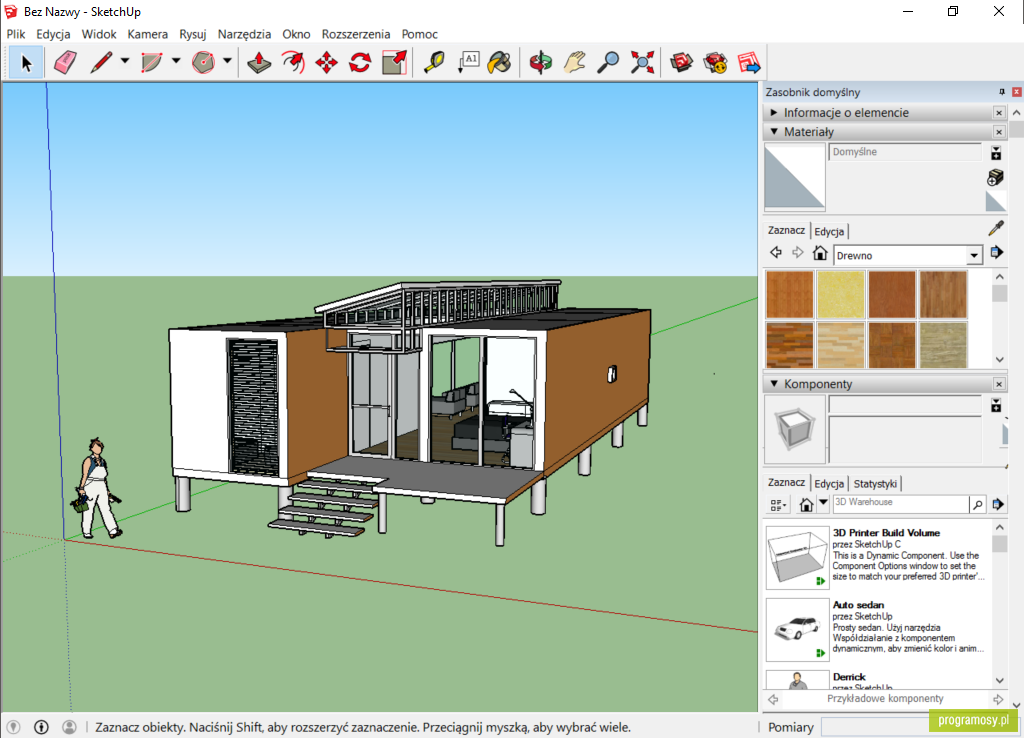Activate the Pan hand tool
Image resolution: width=1024 pixels, height=738 pixels.
pyautogui.click(x=575, y=63)
